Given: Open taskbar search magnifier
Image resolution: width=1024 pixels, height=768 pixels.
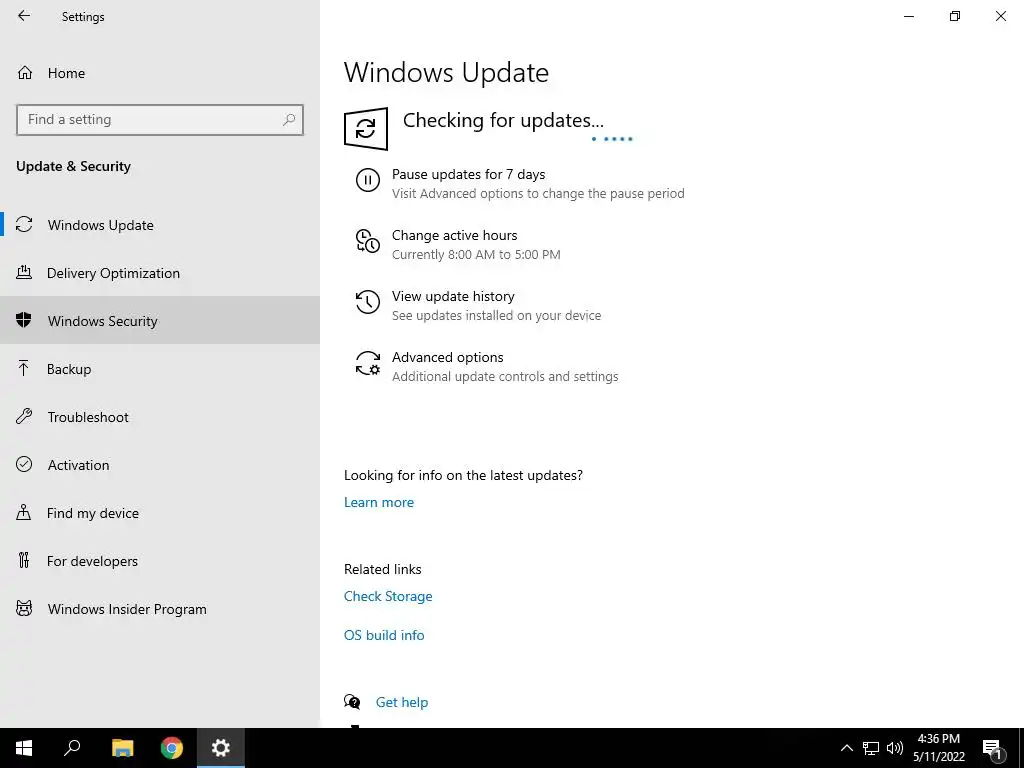Looking at the screenshot, I should tap(72, 748).
